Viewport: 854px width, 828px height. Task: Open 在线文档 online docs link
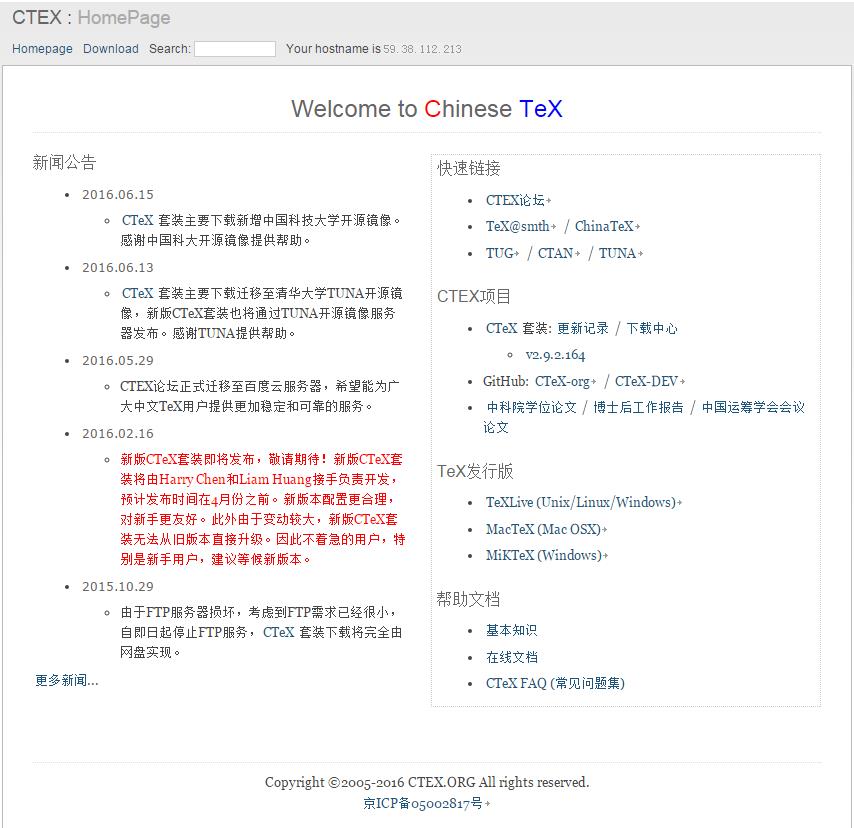(x=511, y=657)
